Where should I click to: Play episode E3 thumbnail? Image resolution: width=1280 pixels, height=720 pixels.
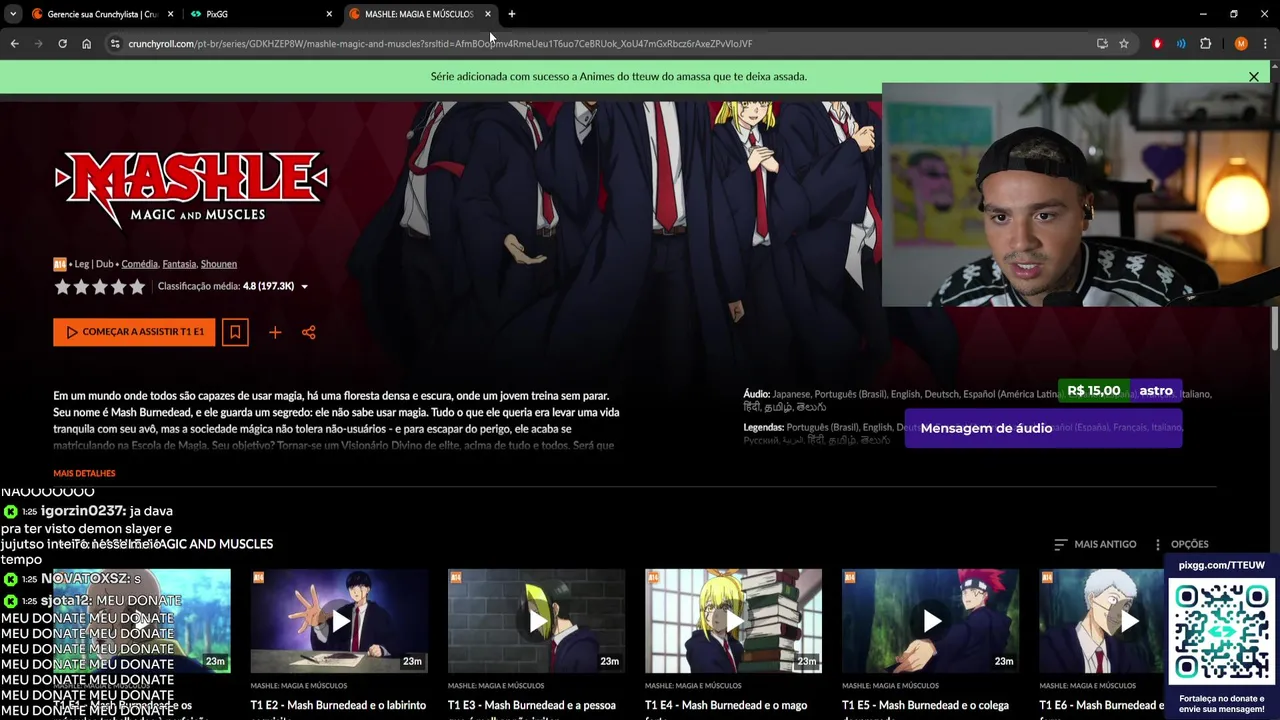pyautogui.click(x=536, y=621)
